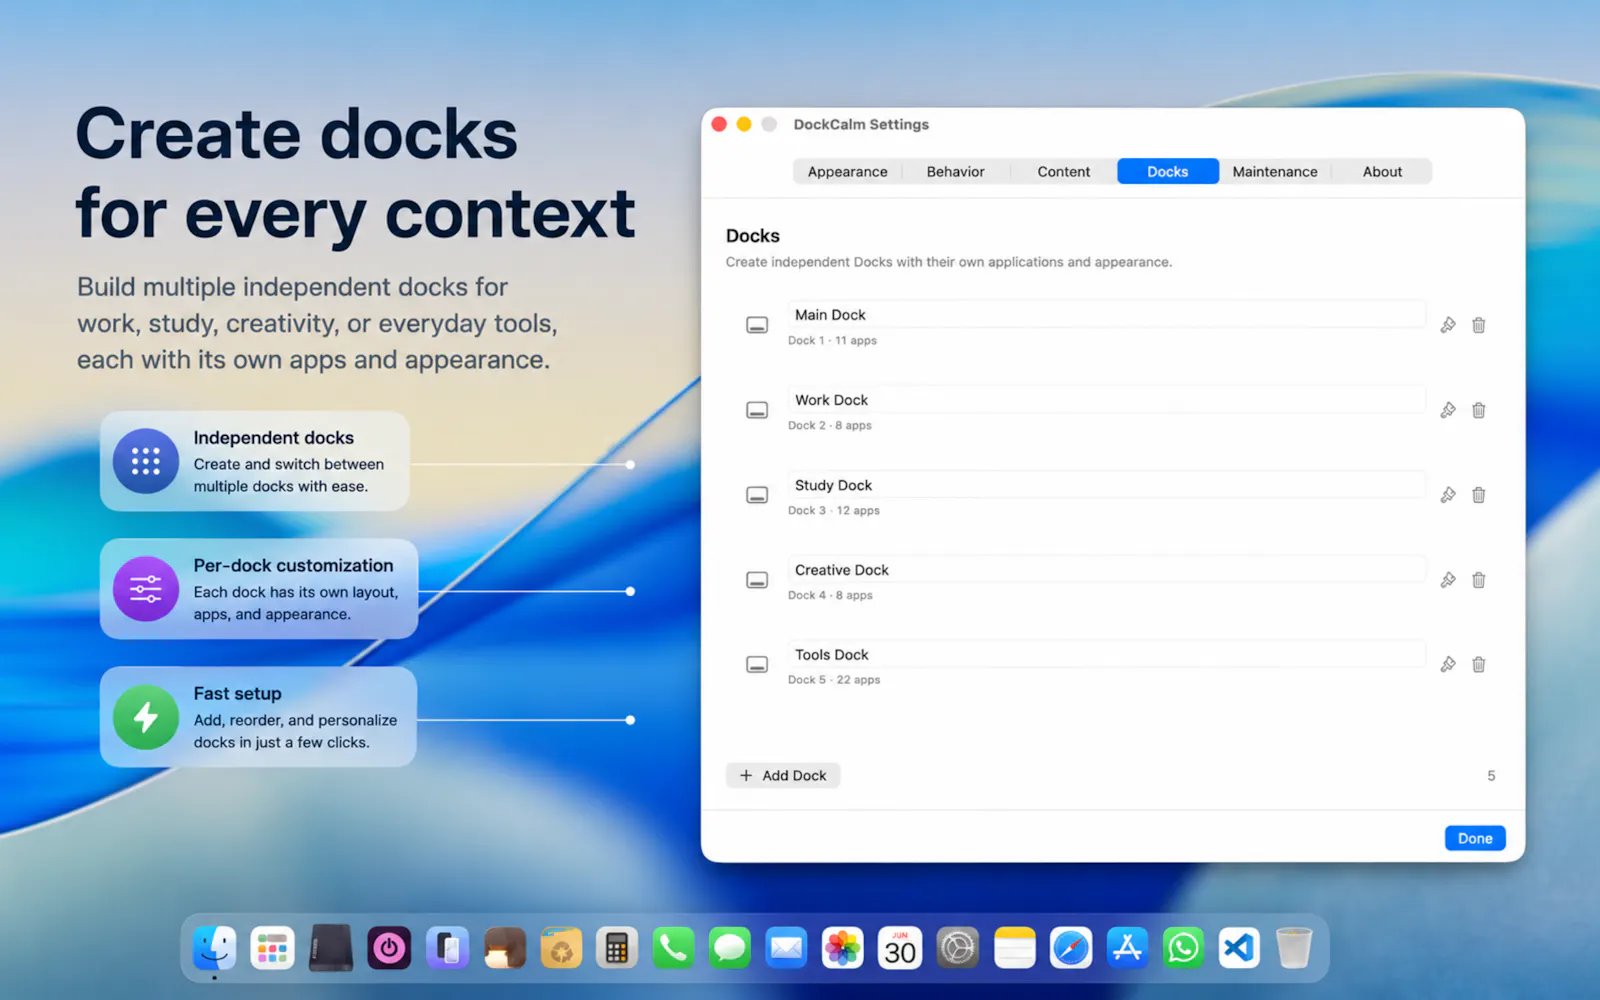Open Calendar showing 30

click(x=900, y=947)
